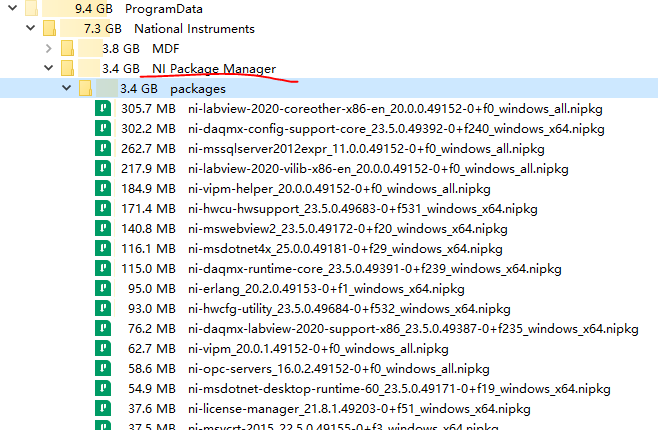
Task: Click nipkg icon for ni-erlang
Action: click(103, 288)
